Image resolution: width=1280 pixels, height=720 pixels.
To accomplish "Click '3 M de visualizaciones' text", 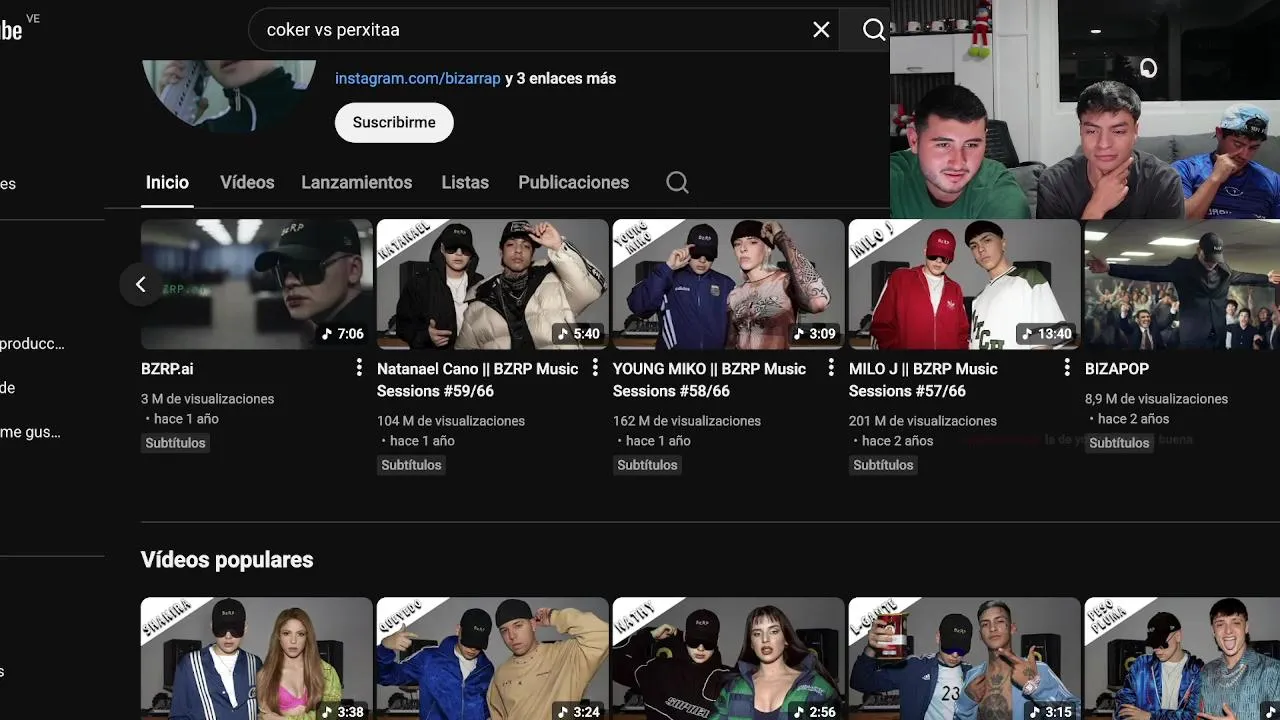I will (x=207, y=399).
